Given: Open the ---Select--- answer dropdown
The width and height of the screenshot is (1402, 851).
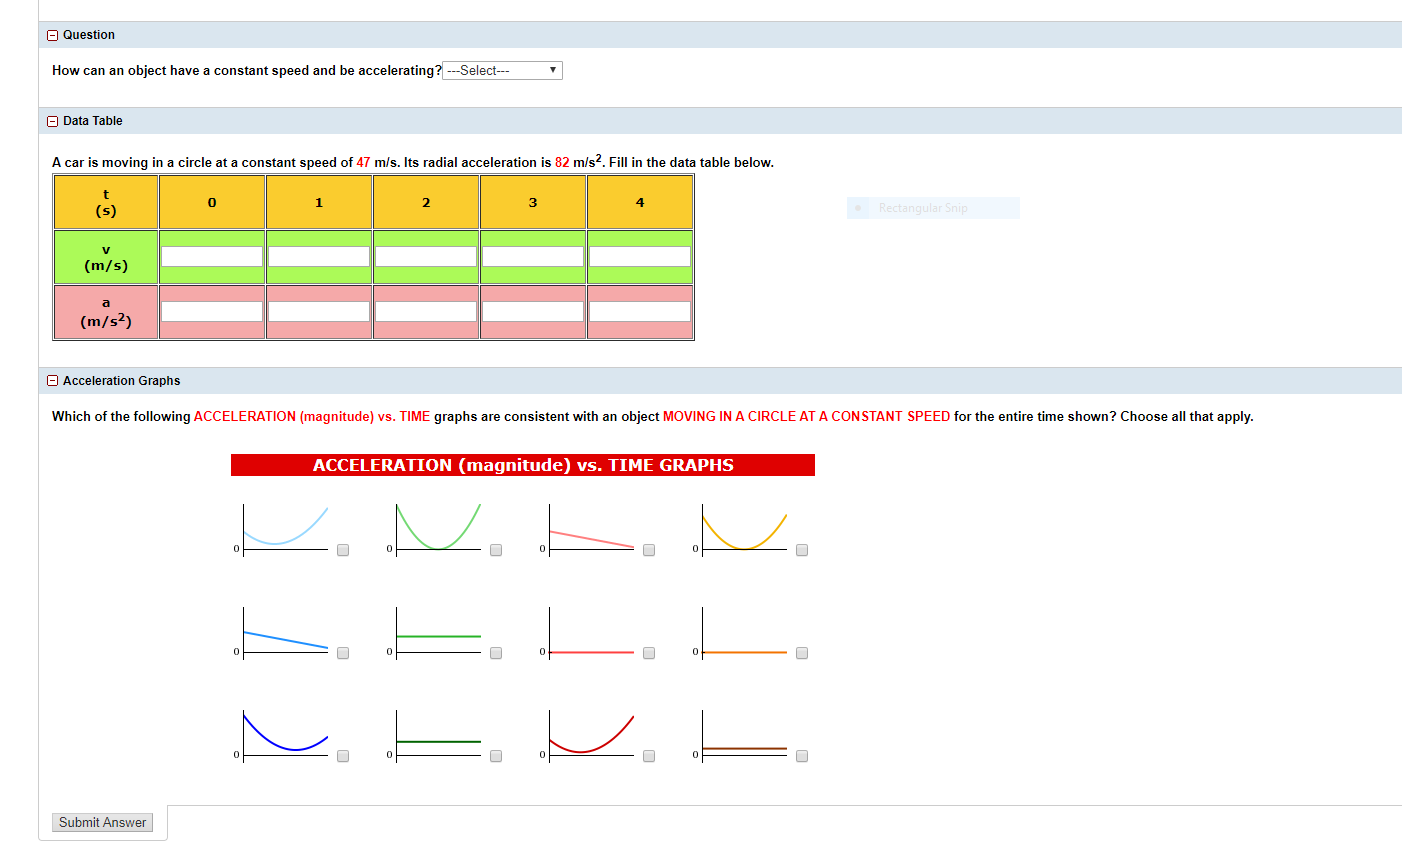Looking at the screenshot, I should click(x=502, y=70).
